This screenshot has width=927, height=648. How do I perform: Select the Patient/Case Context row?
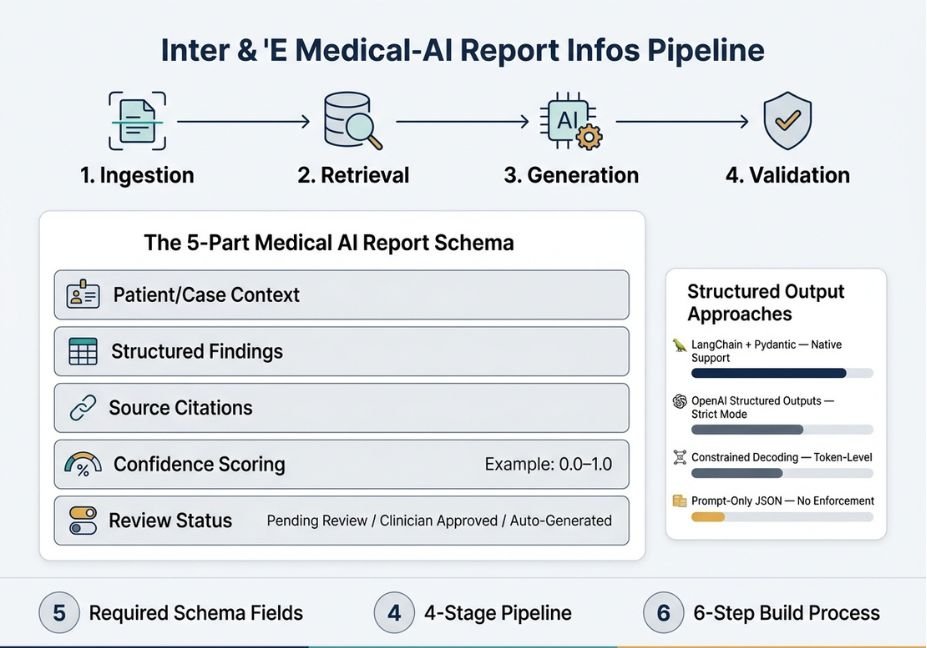point(342,294)
